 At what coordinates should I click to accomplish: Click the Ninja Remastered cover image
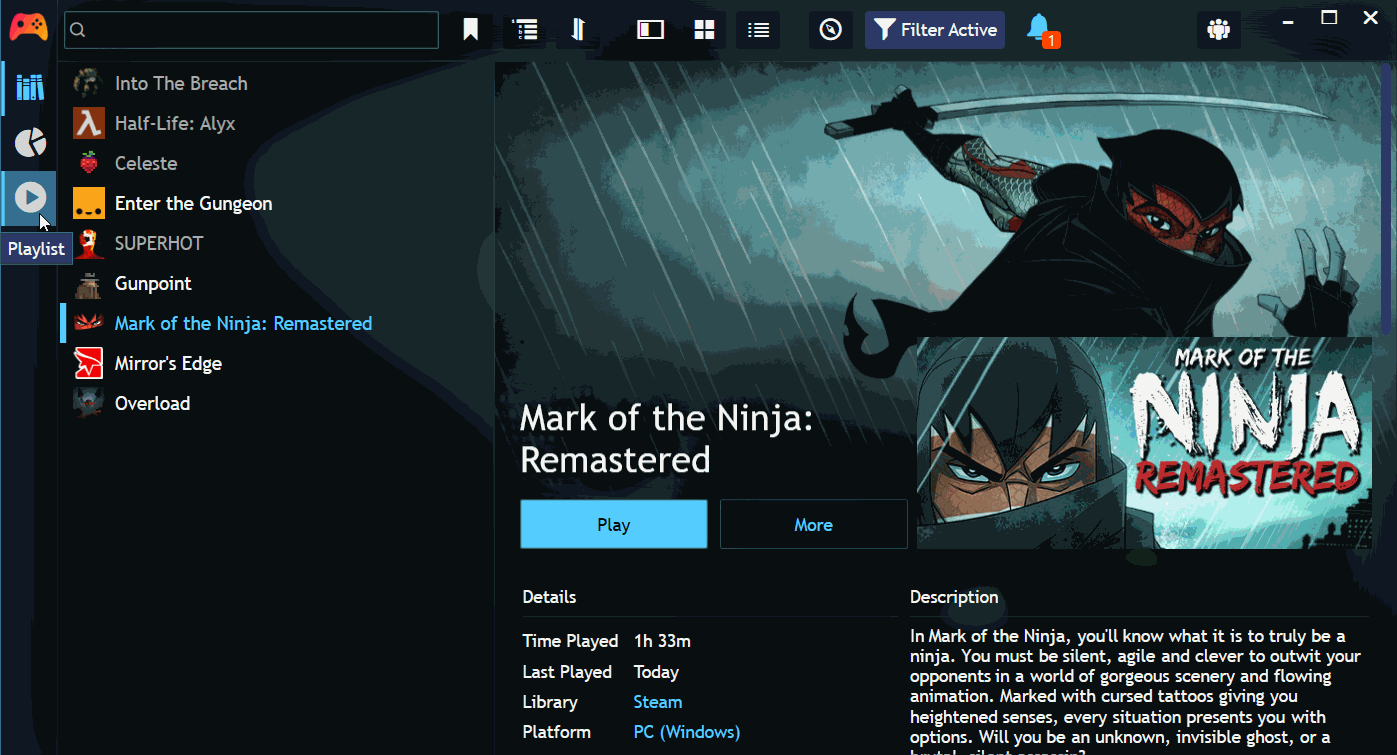(1144, 443)
